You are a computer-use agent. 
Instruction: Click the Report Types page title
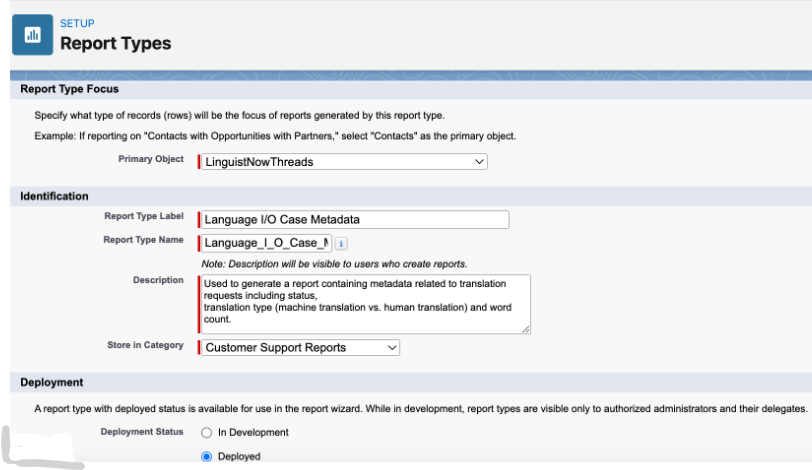coord(115,43)
